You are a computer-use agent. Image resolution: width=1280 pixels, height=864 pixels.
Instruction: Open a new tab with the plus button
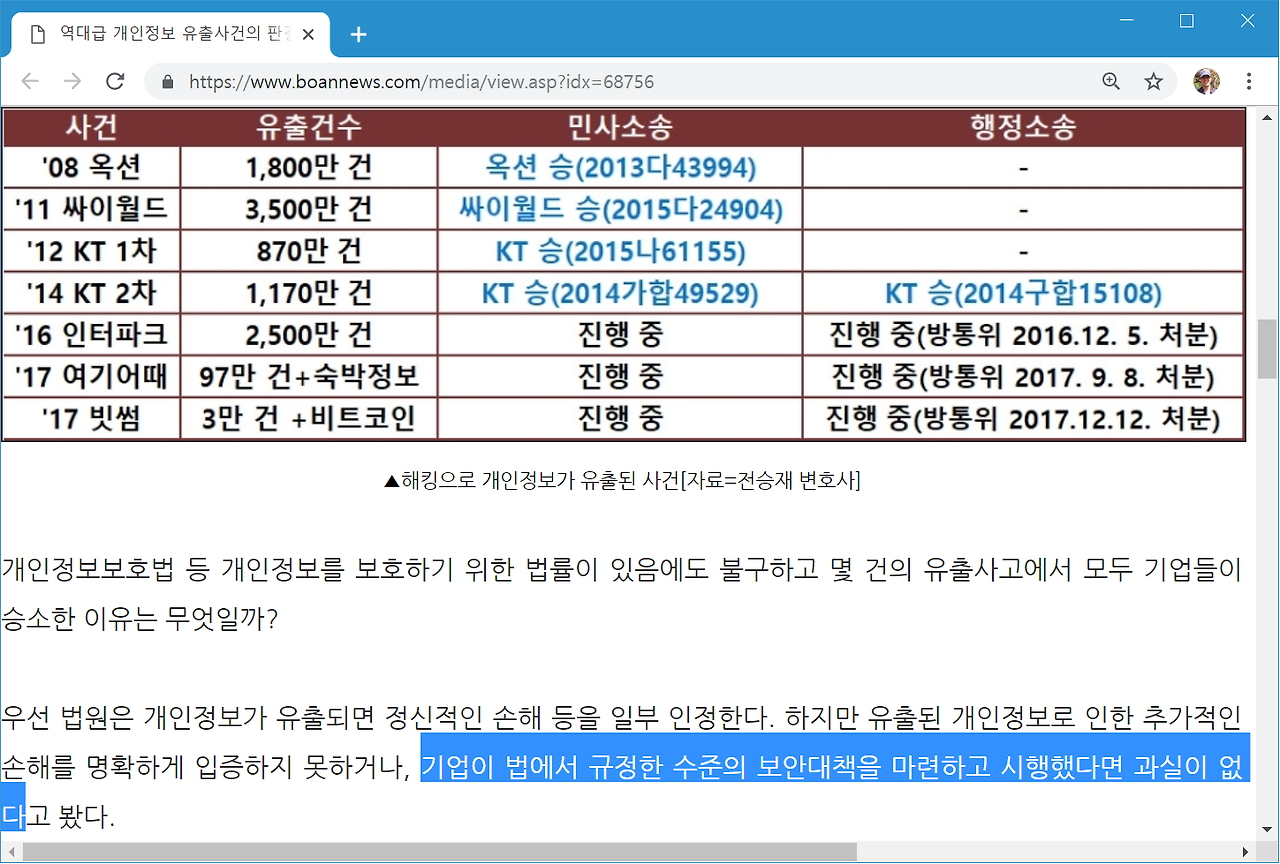point(358,35)
